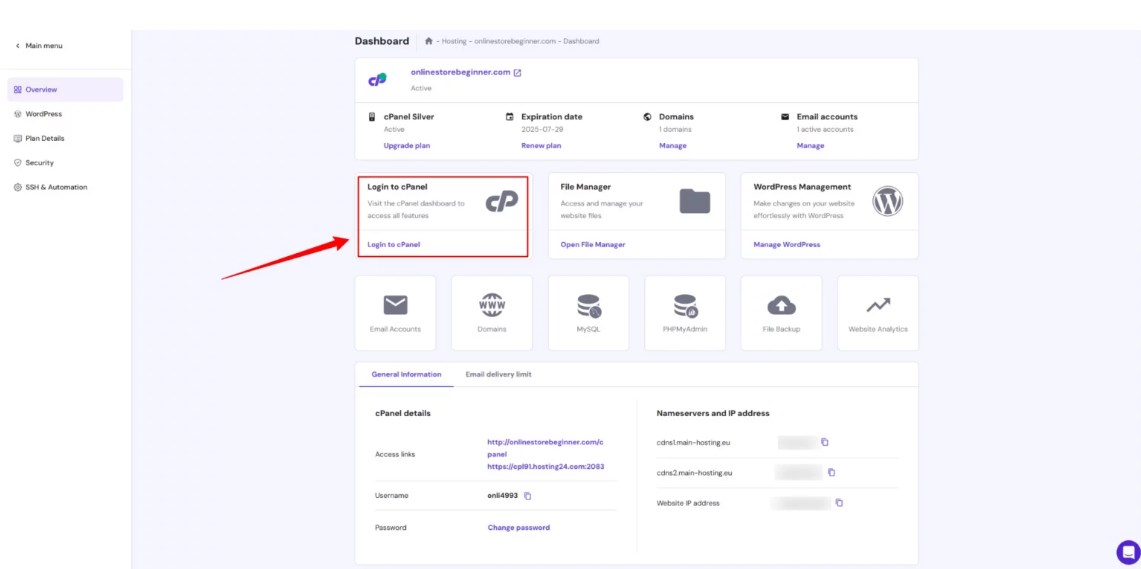
Task: Open the Domains globe icon tile
Action: point(491,312)
